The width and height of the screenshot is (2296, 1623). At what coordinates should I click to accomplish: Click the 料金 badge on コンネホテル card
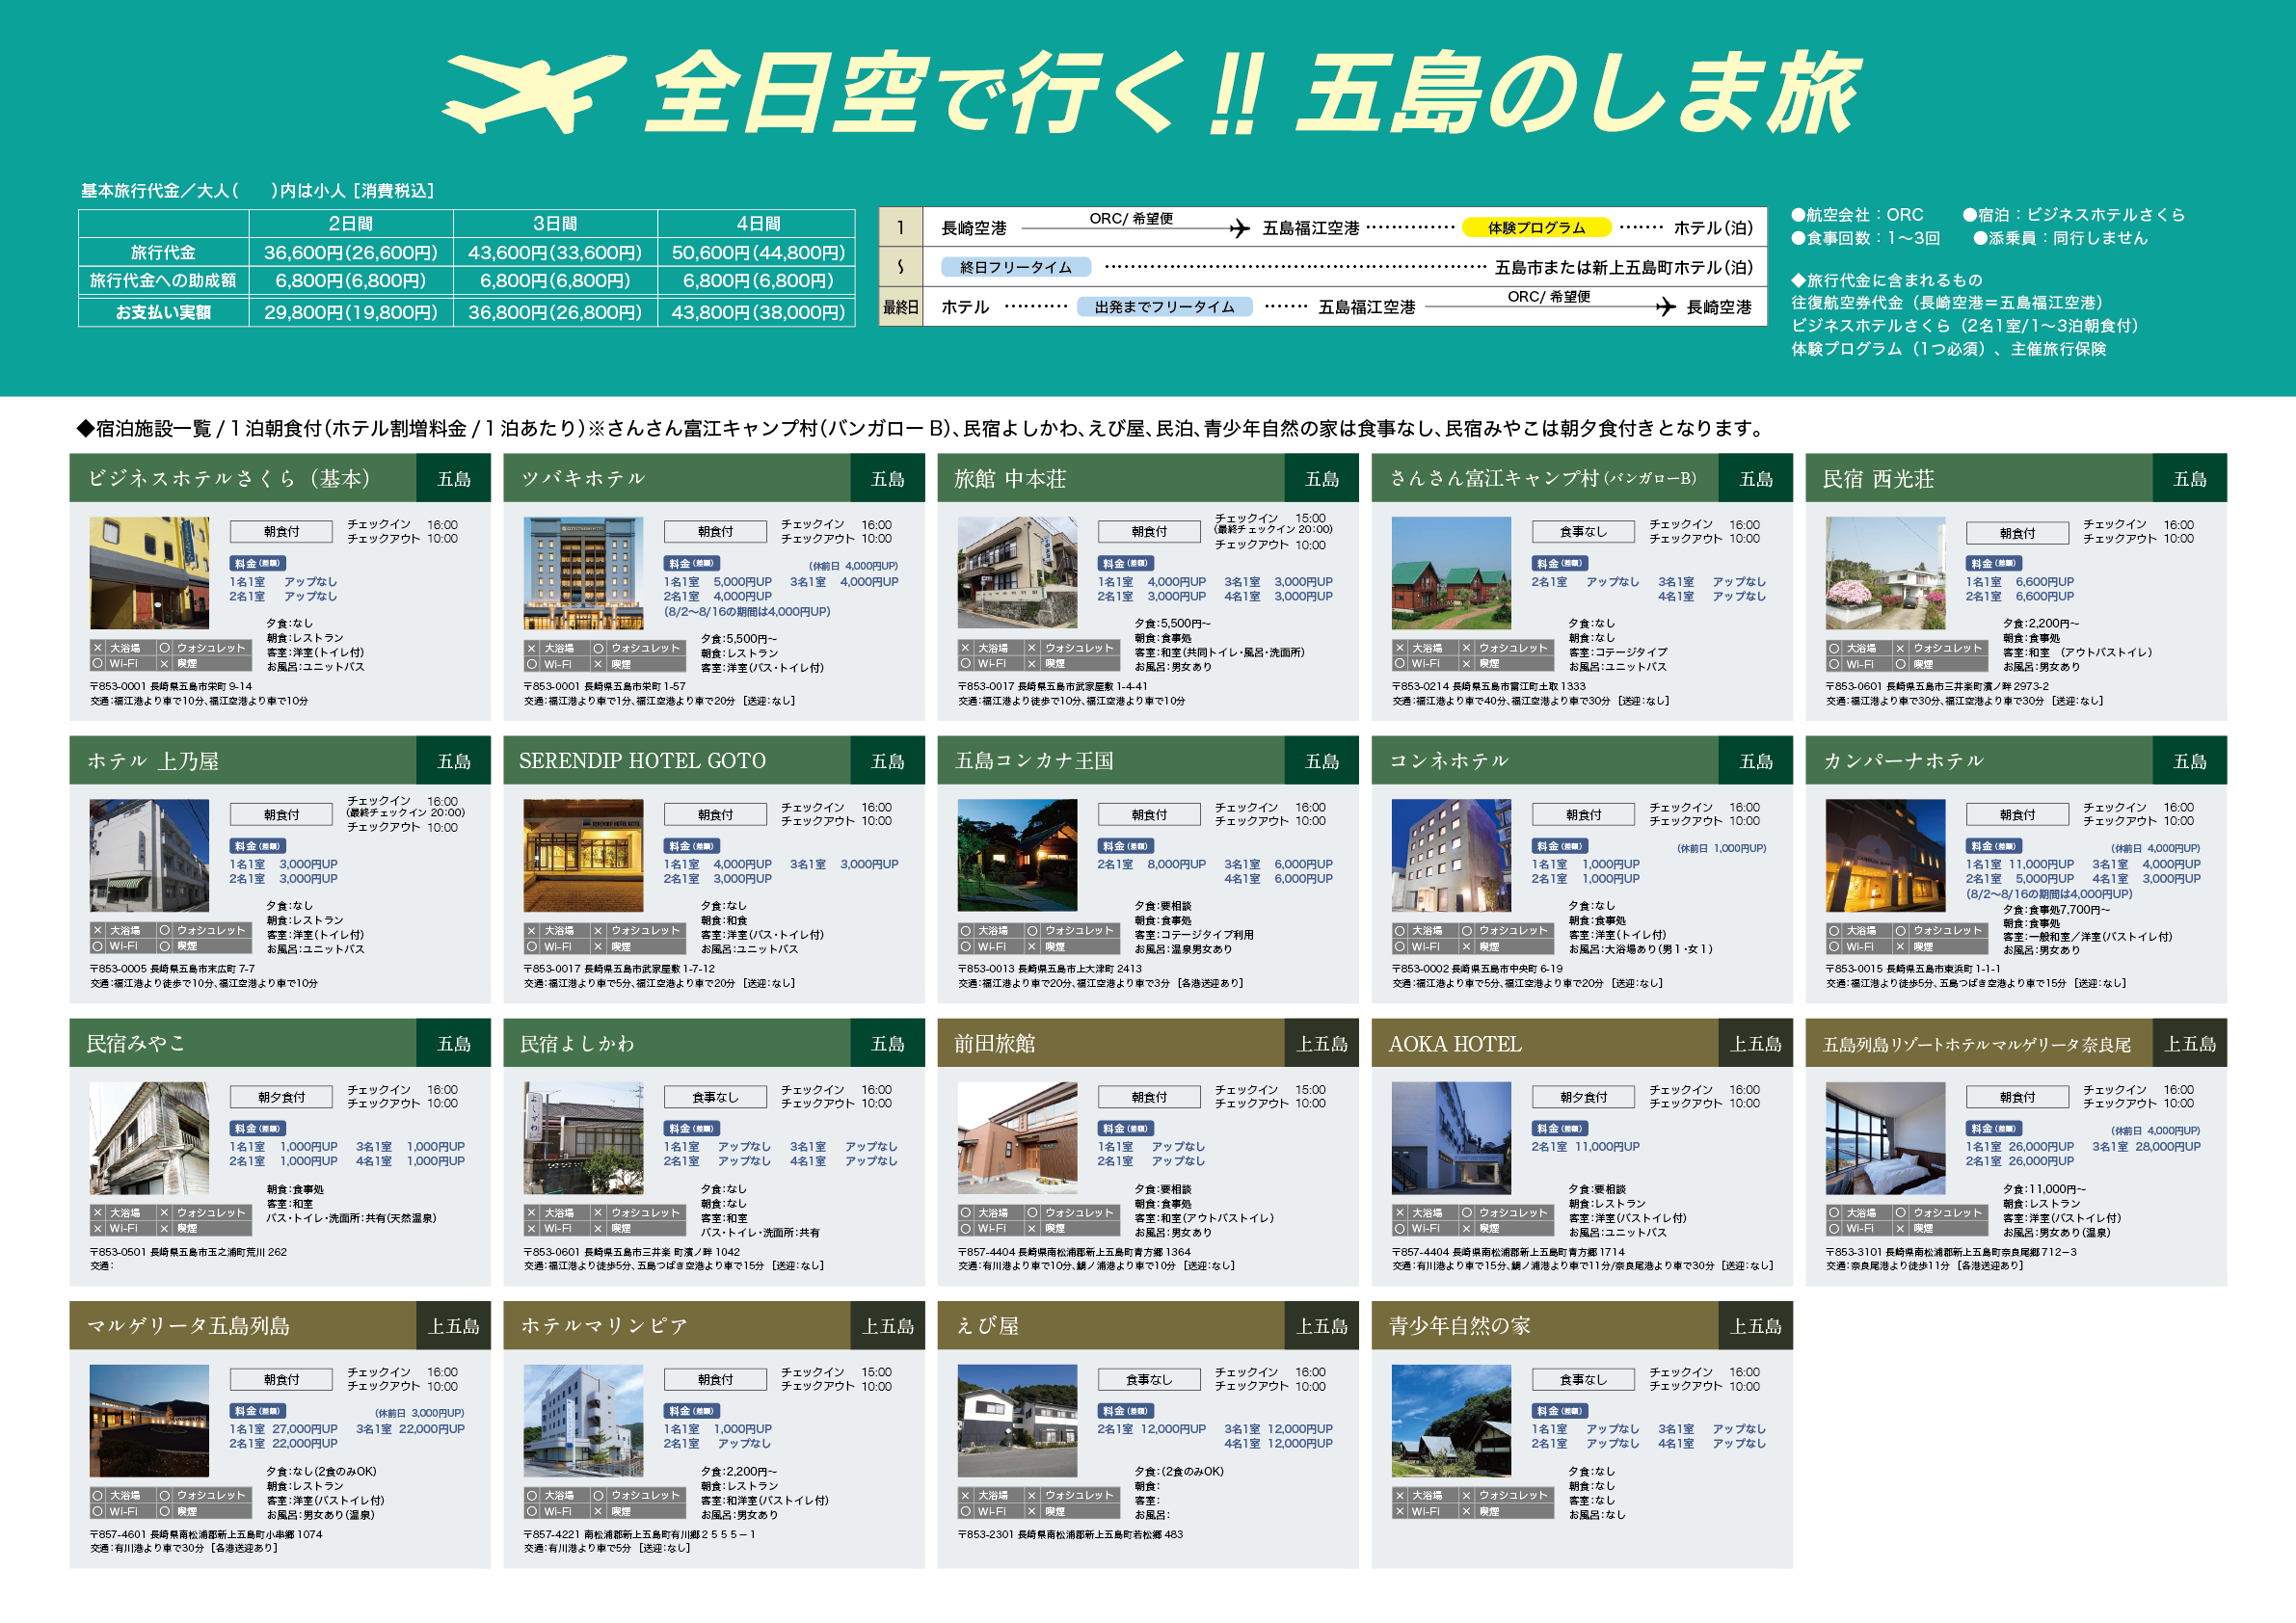[x=1560, y=846]
